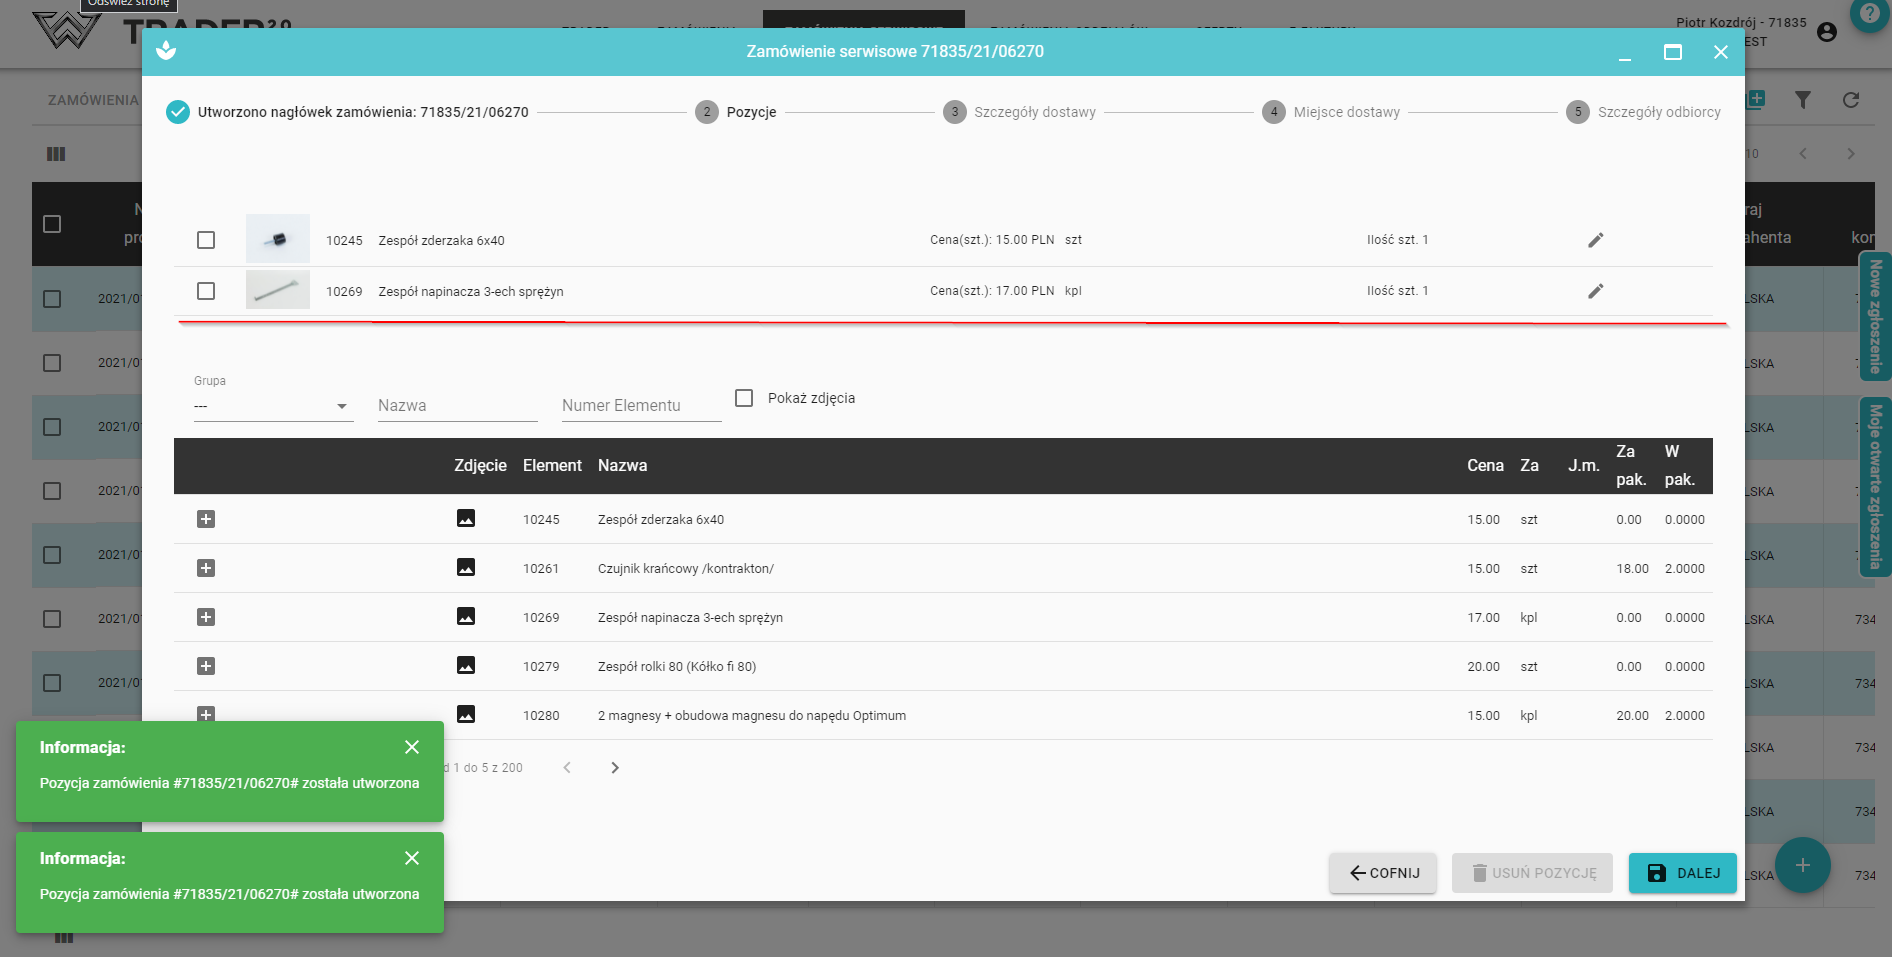1892x957 pixels.
Task: Open filter icon in background toolbar
Action: click(1802, 100)
